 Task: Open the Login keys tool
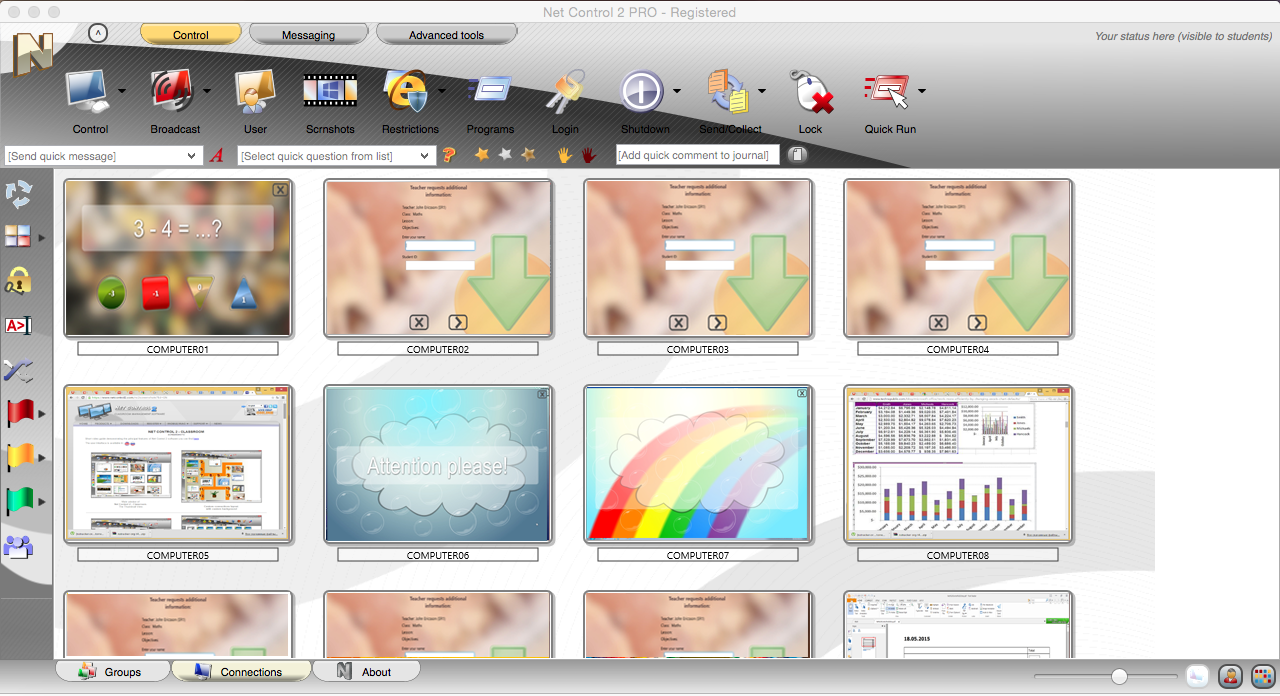565,91
